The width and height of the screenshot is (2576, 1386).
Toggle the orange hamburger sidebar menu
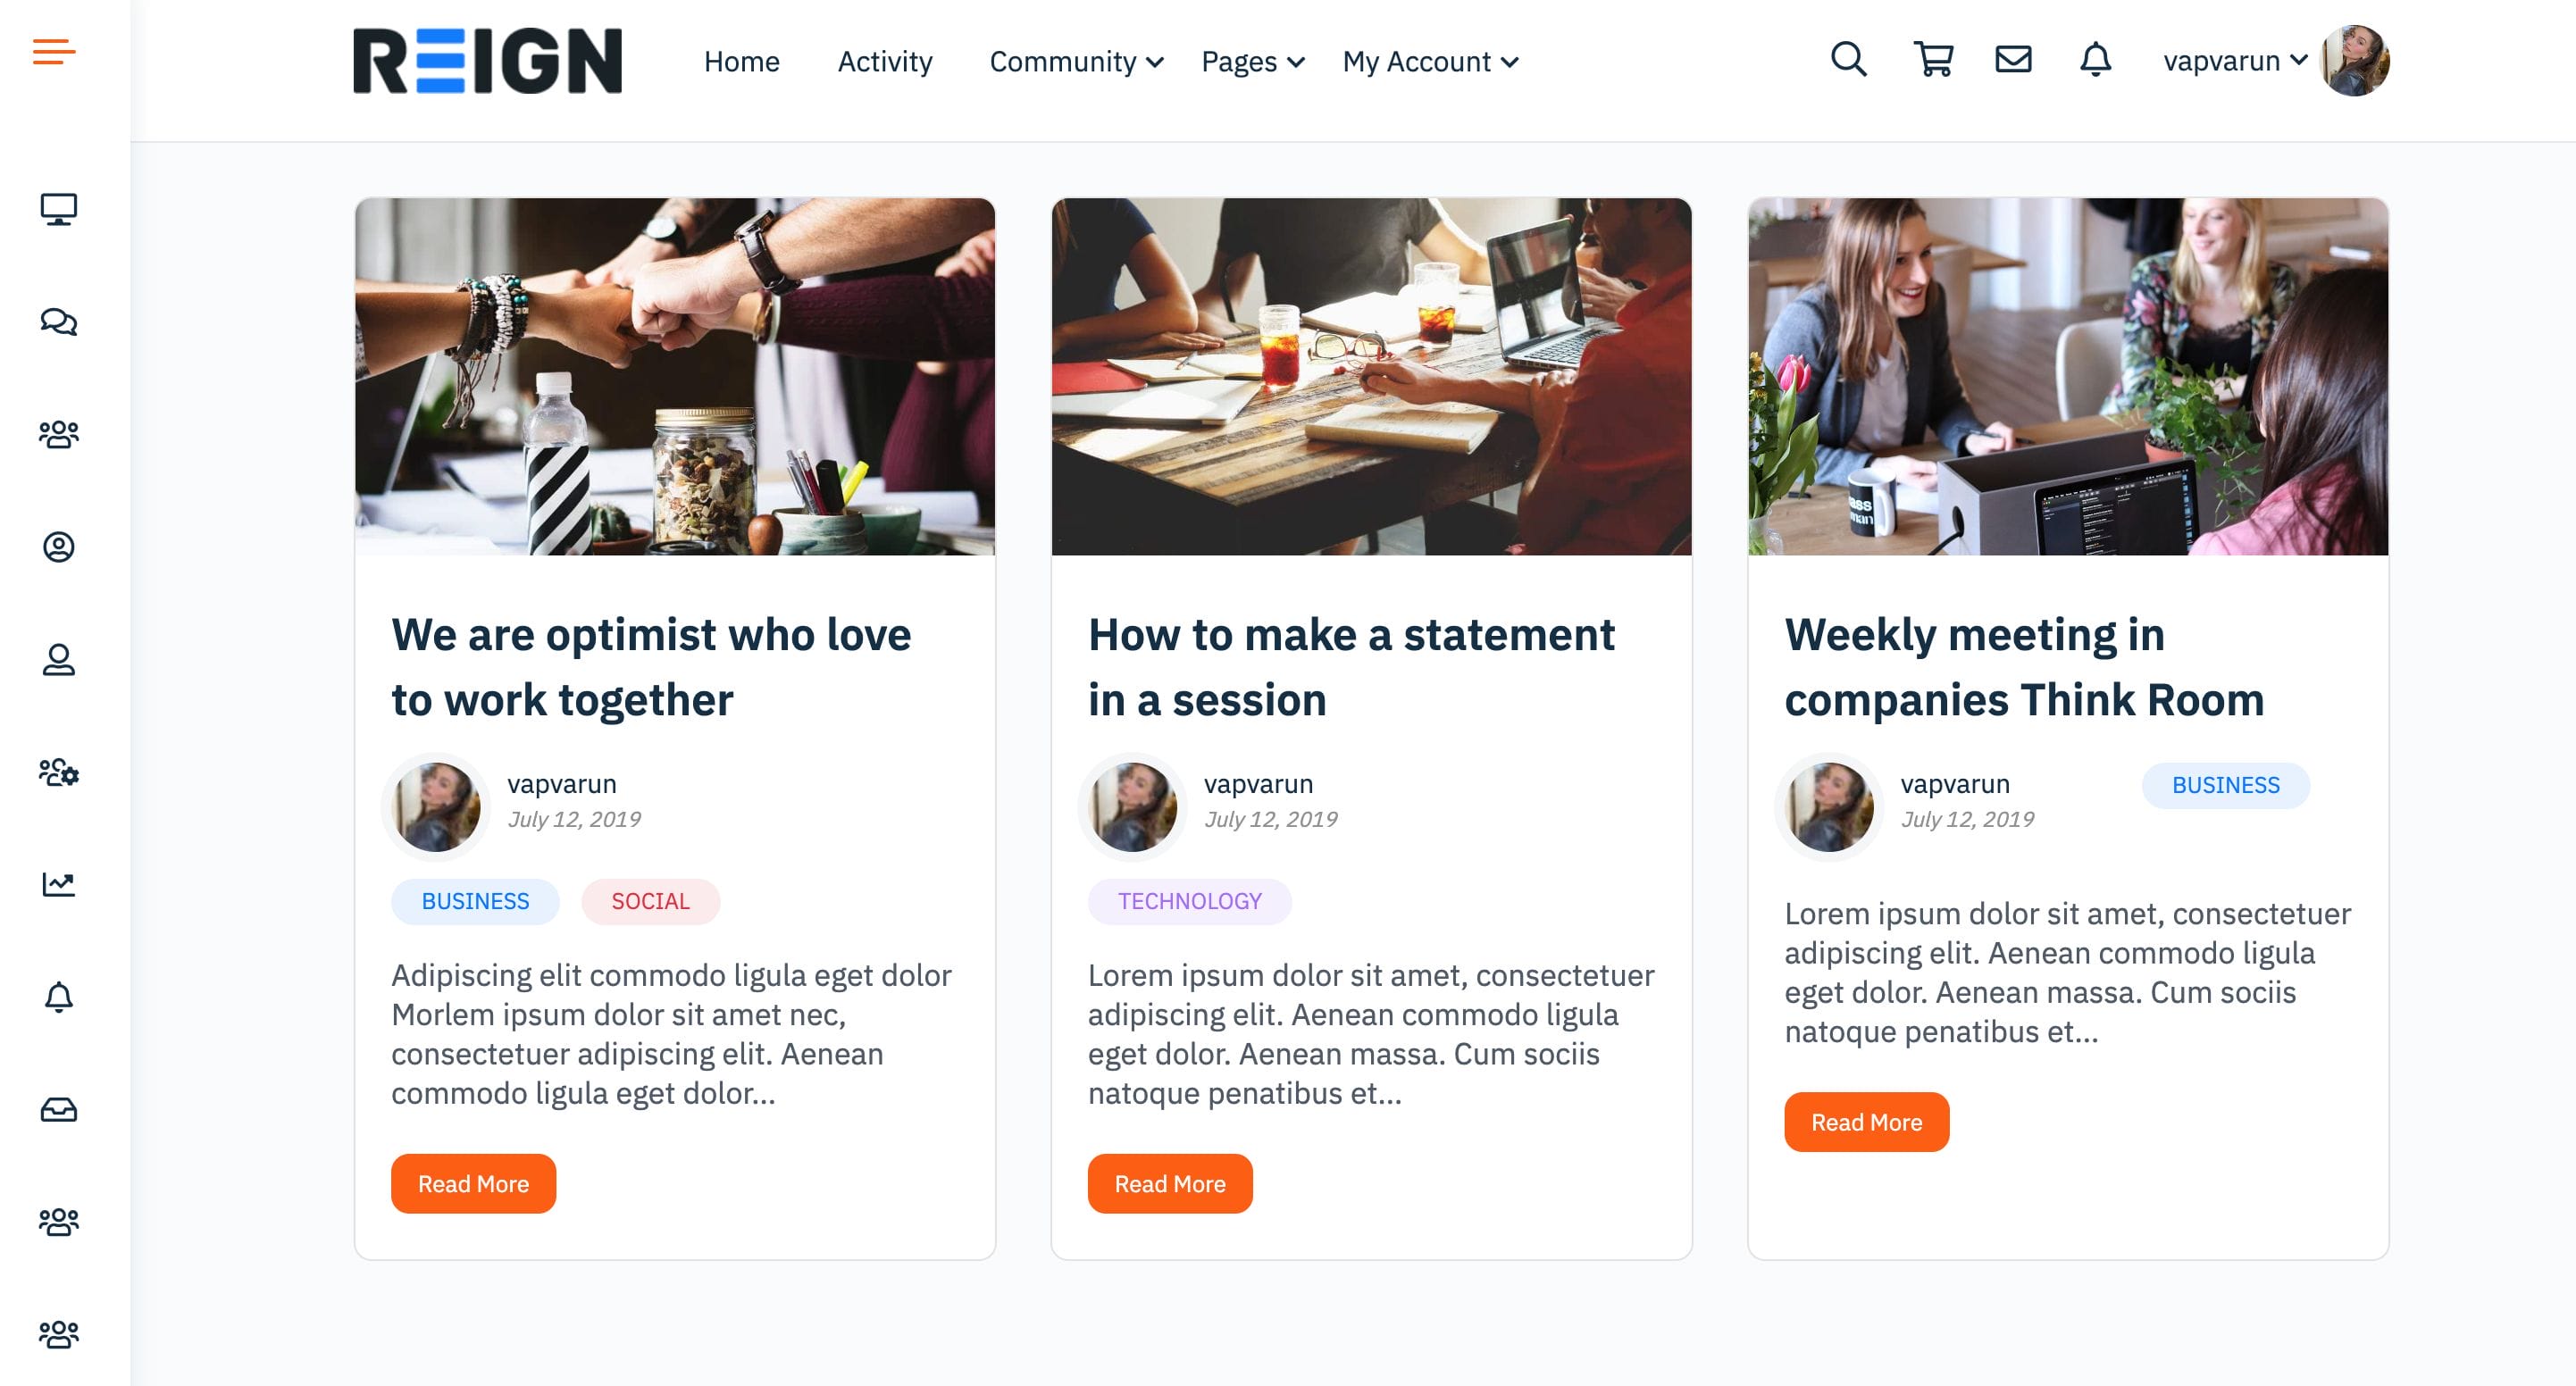(x=54, y=51)
